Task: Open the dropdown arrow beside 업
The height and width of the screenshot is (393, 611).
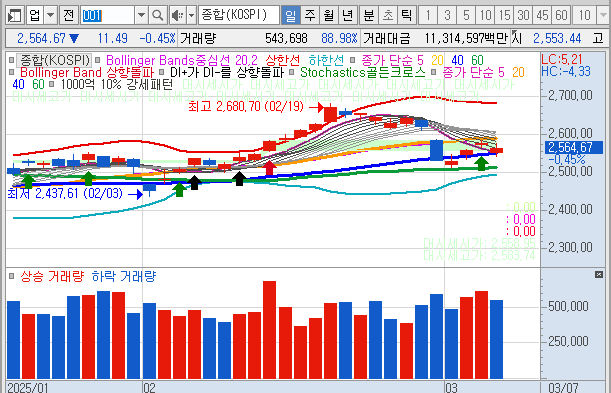Action: tap(51, 15)
